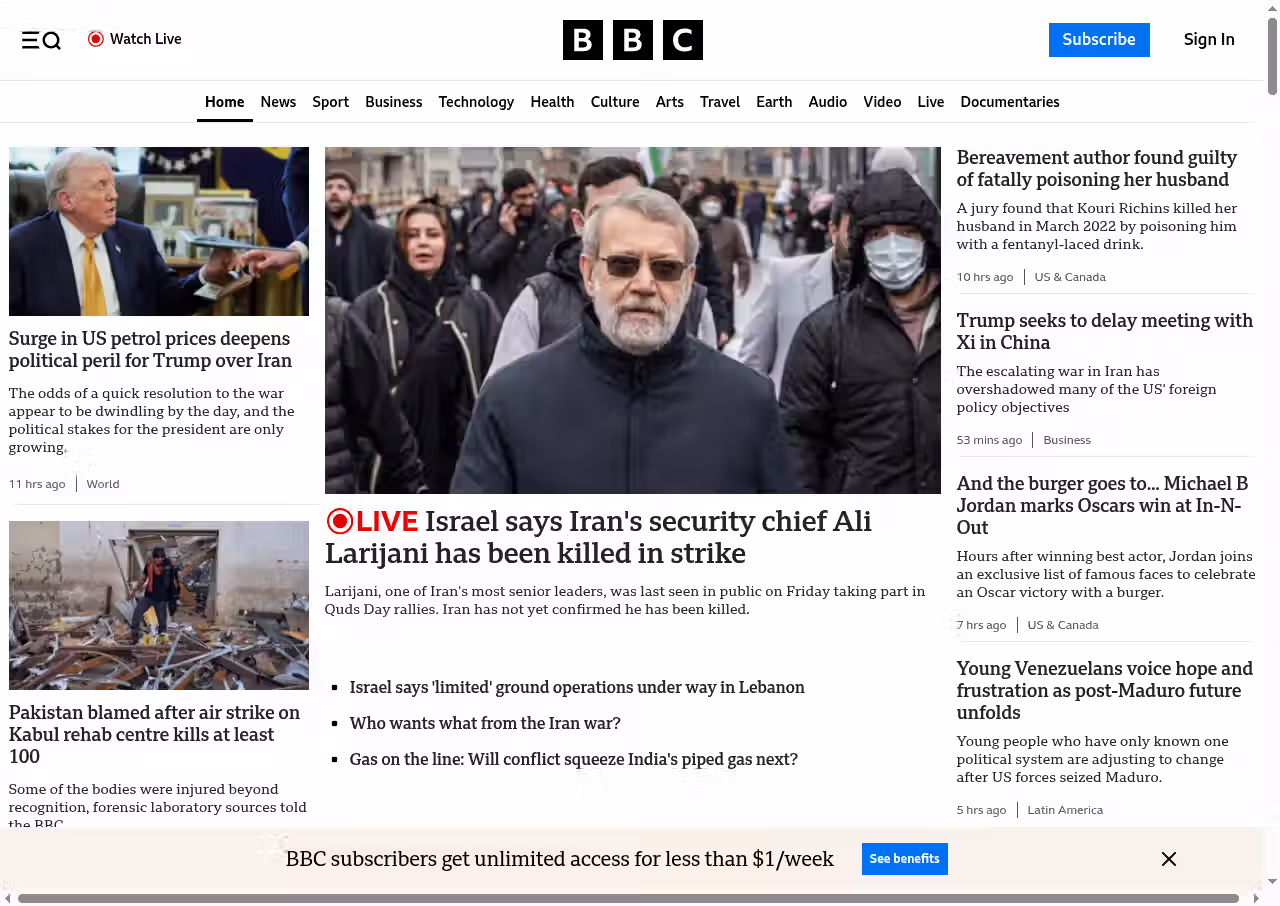Click the BBC logo
This screenshot has height=906, width=1280.
[632, 40]
